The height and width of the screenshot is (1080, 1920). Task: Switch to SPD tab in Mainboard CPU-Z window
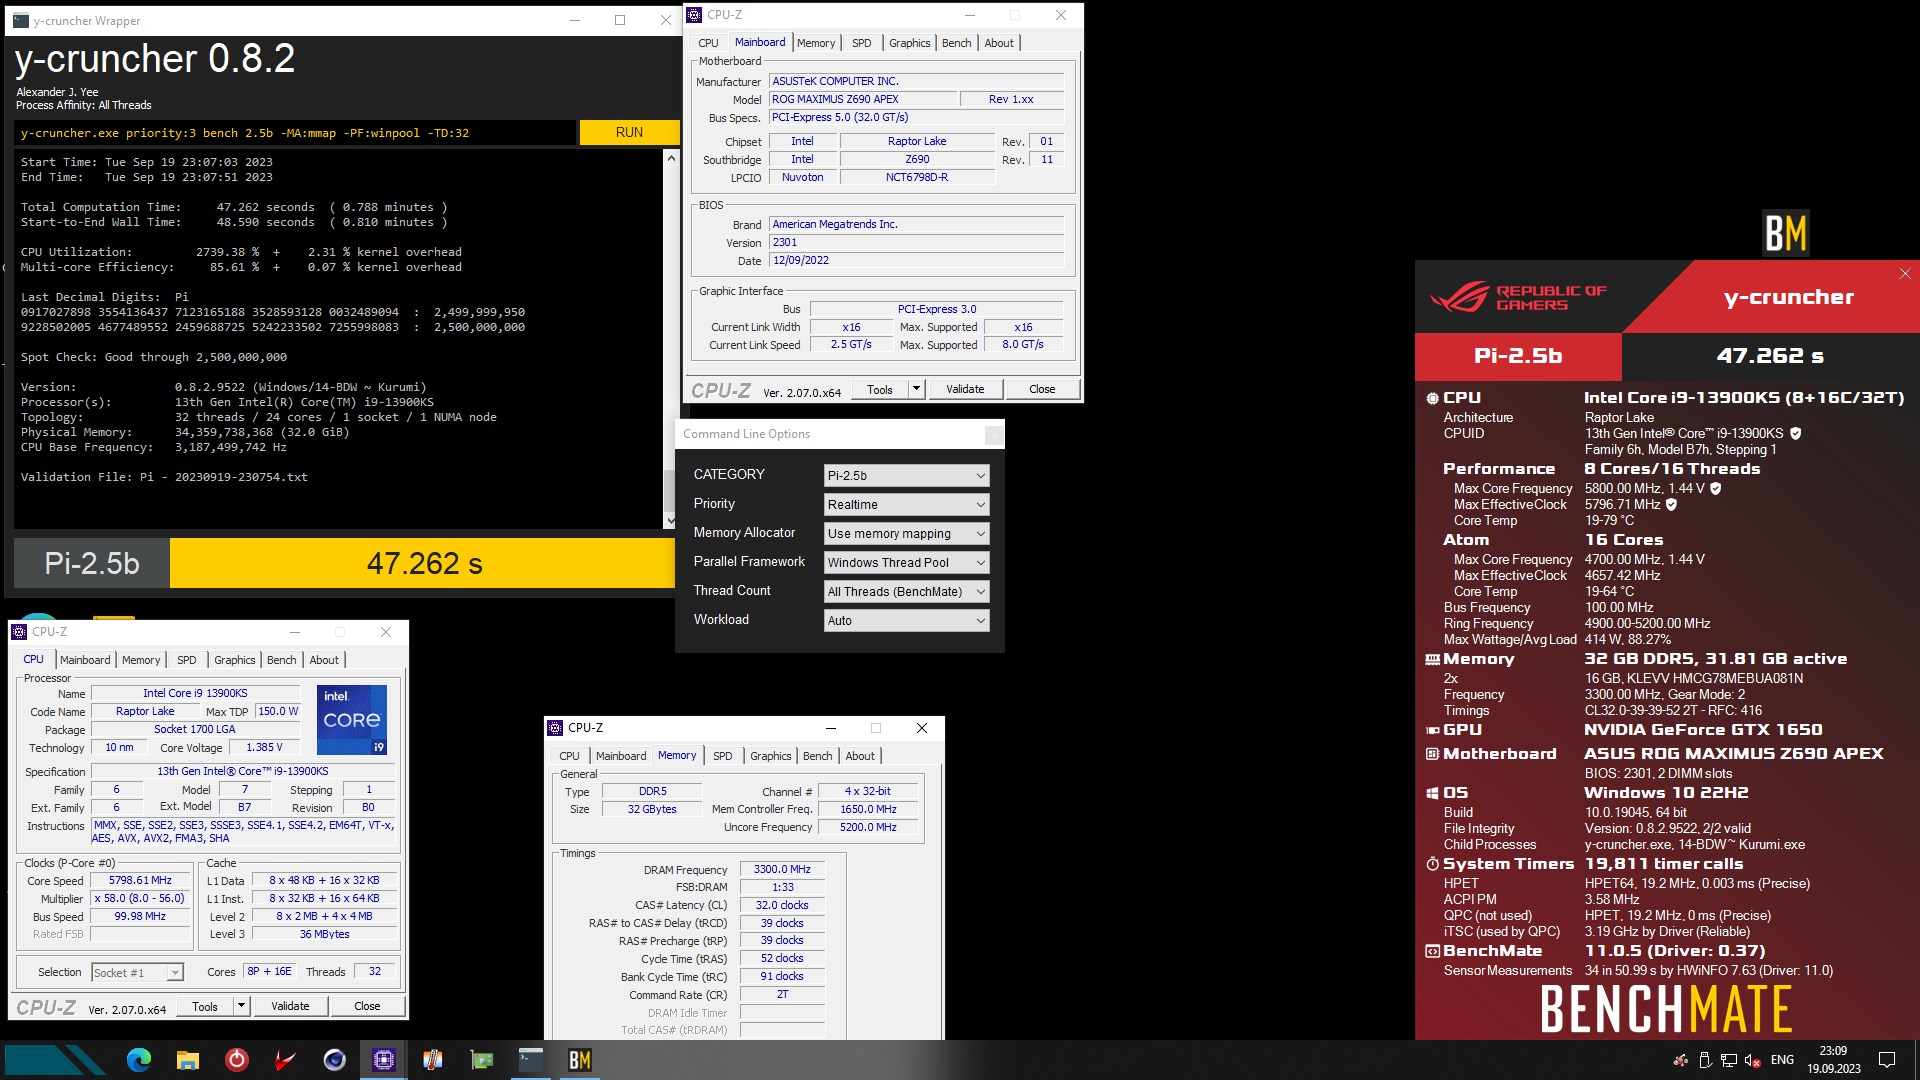tap(862, 43)
